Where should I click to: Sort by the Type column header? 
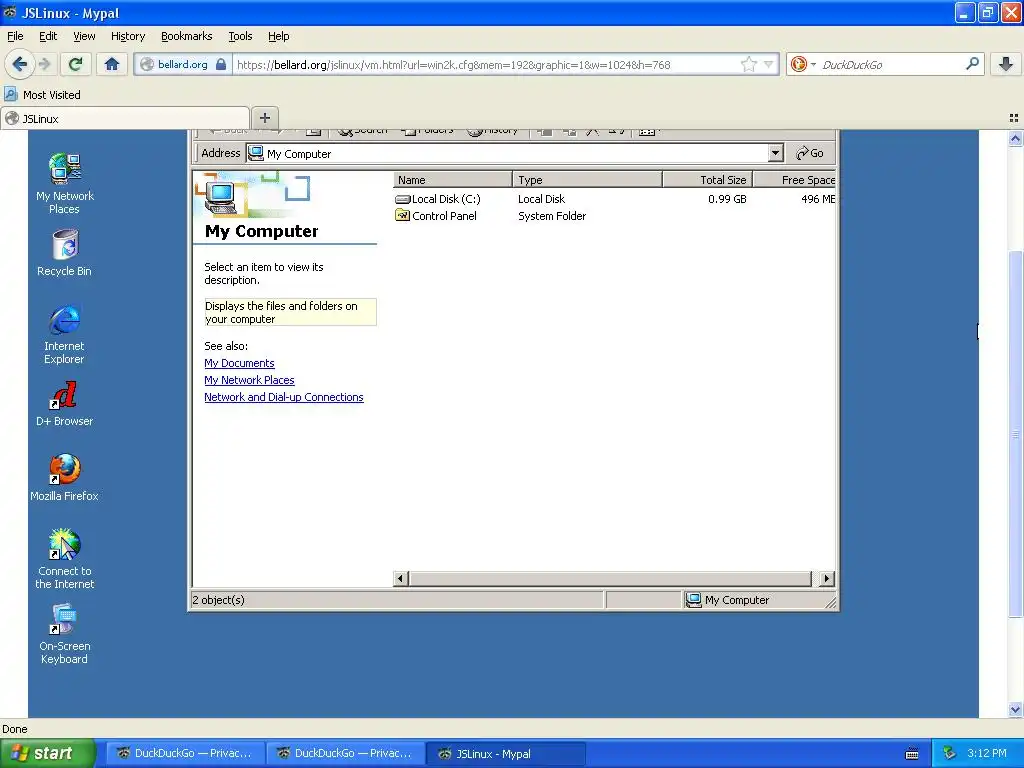pyautogui.click(x=588, y=180)
